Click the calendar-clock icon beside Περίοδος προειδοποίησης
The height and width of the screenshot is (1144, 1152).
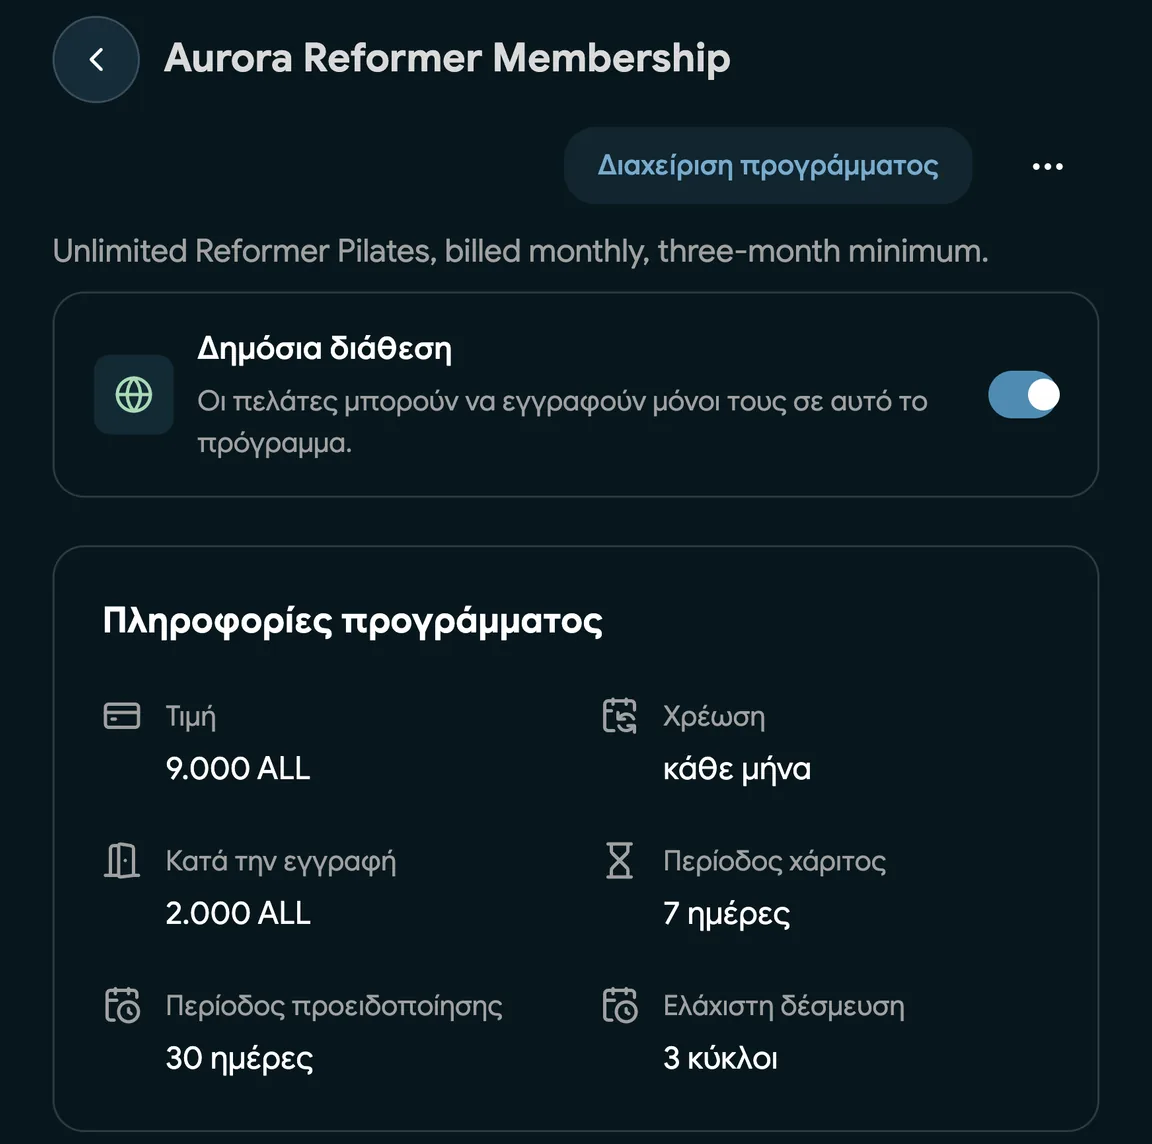point(122,1005)
